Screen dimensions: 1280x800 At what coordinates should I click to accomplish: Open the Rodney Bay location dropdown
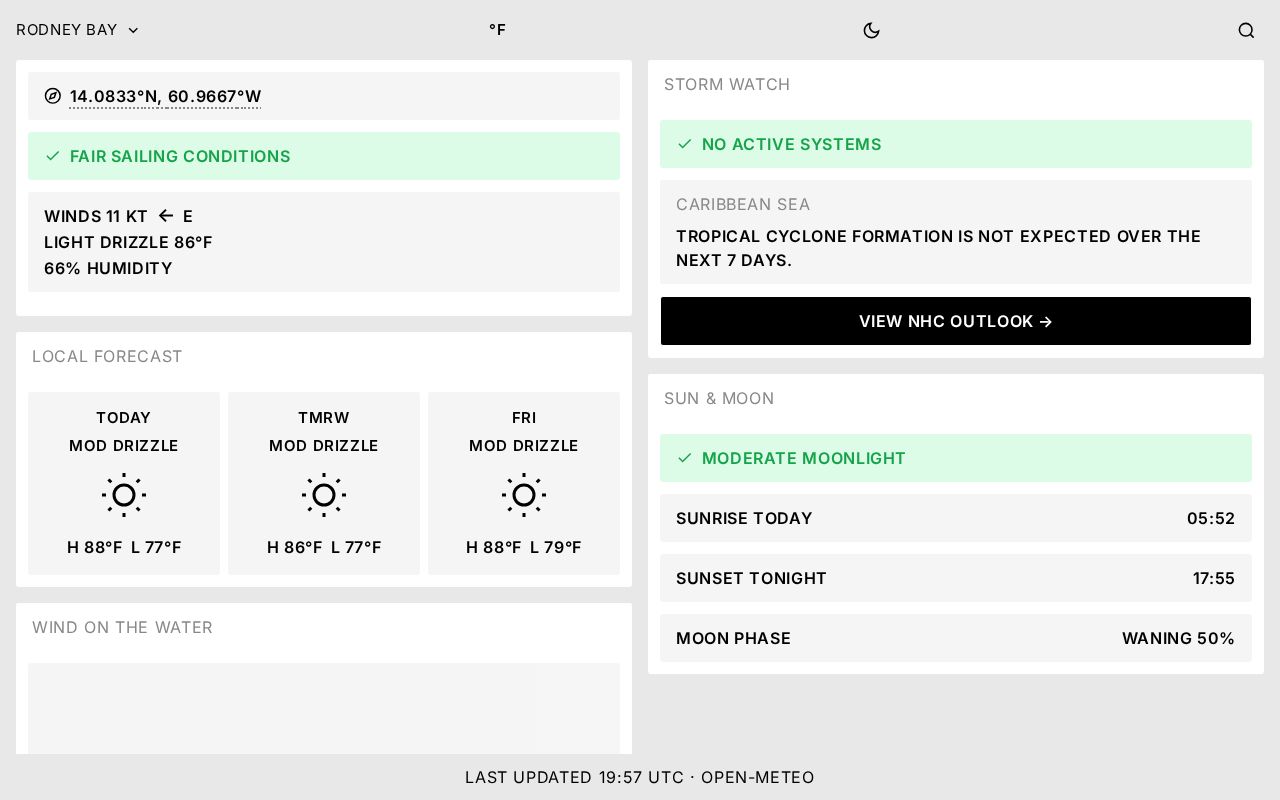pos(77,30)
